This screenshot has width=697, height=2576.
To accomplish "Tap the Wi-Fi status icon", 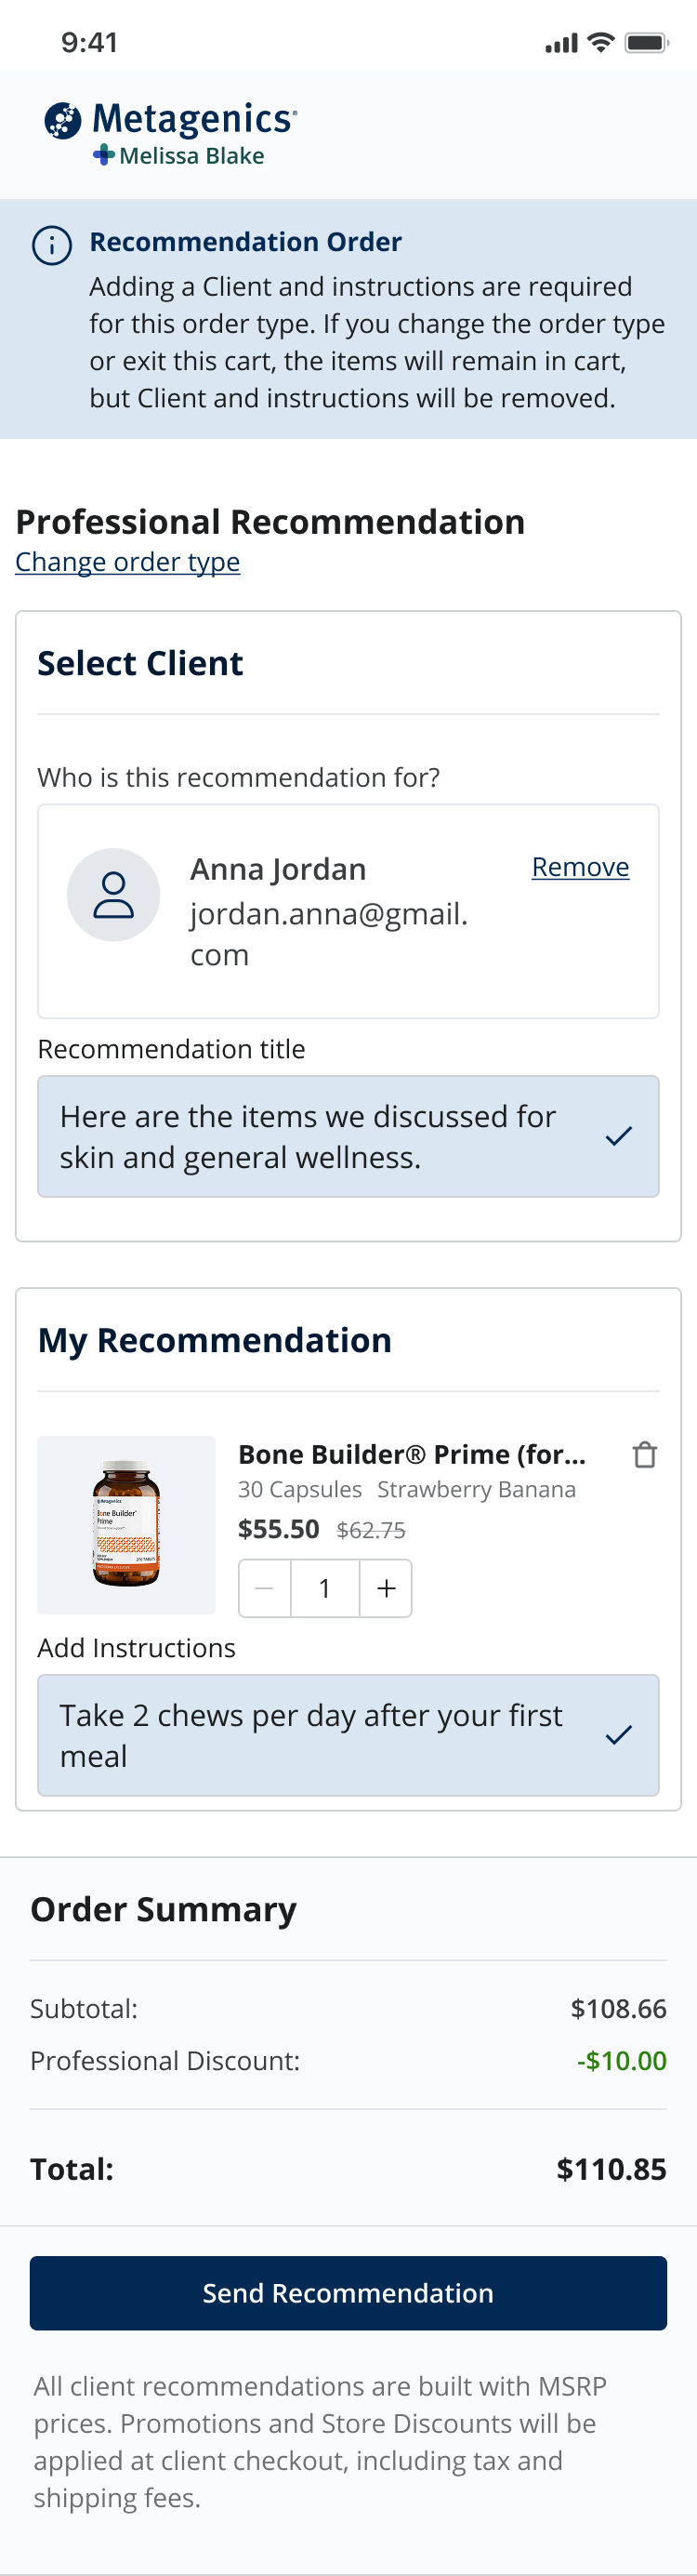I will click(x=601, y=42).
